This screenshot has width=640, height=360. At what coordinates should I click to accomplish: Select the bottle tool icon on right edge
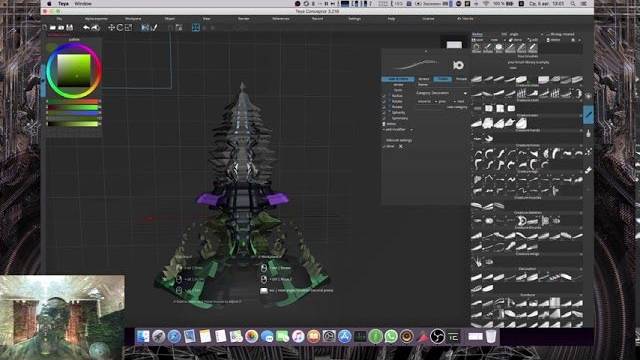pyautogui.click(x=588, y=133)
